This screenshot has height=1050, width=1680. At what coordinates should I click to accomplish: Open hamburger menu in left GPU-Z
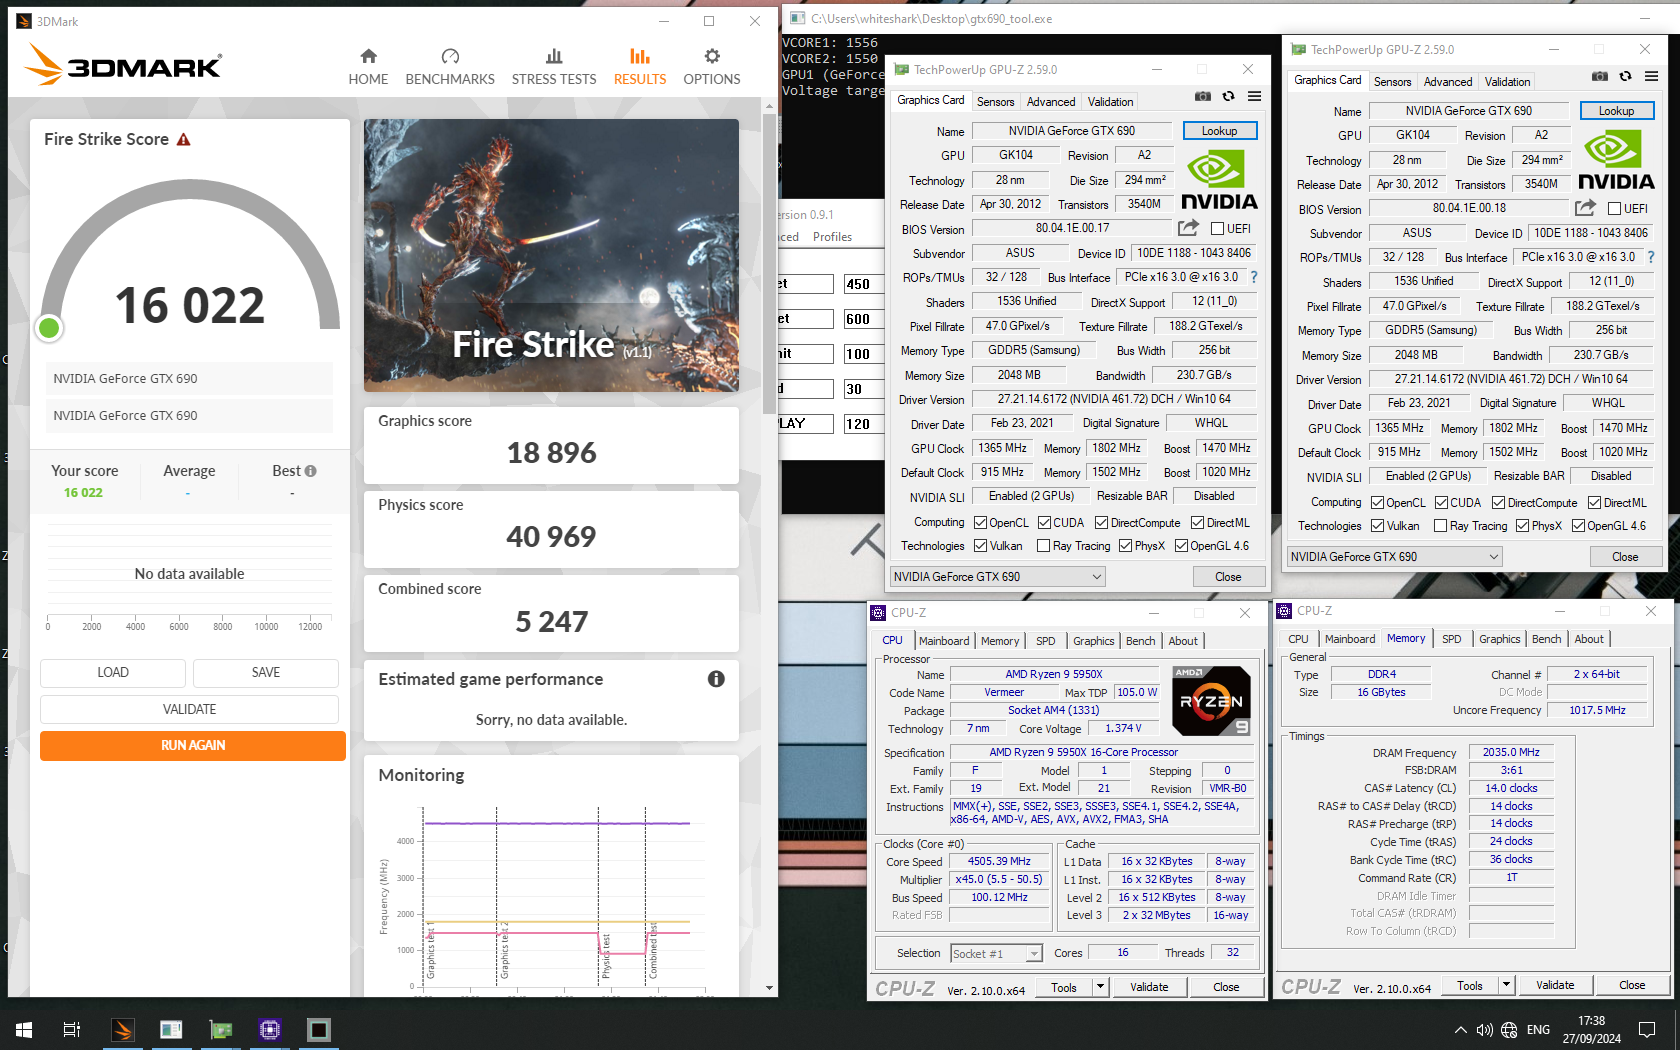[1254, 97]
